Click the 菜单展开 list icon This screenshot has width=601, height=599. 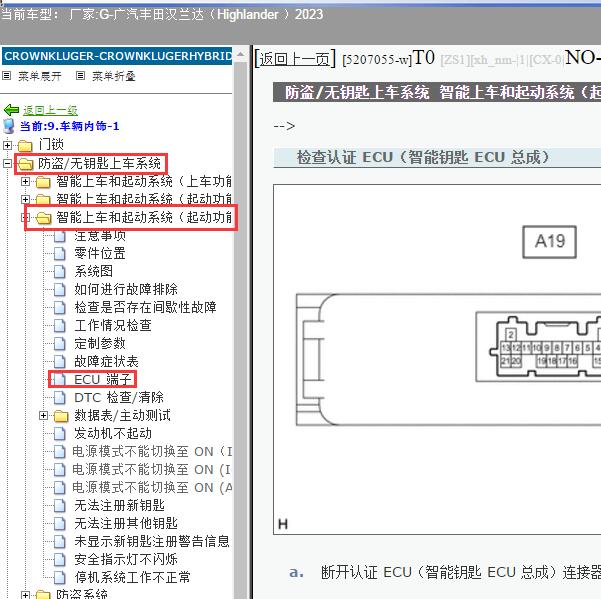(x=7, y=75)
